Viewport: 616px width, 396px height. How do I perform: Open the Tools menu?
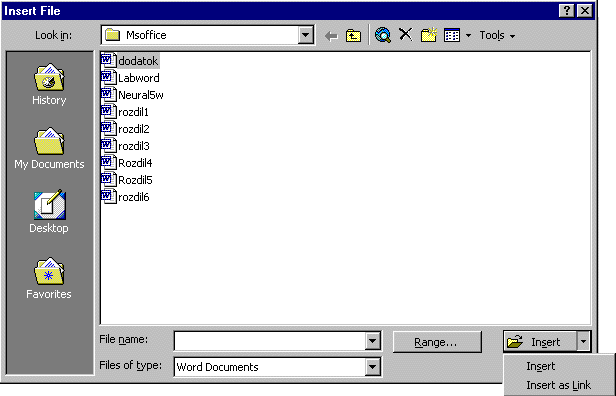tap(497, 35)
